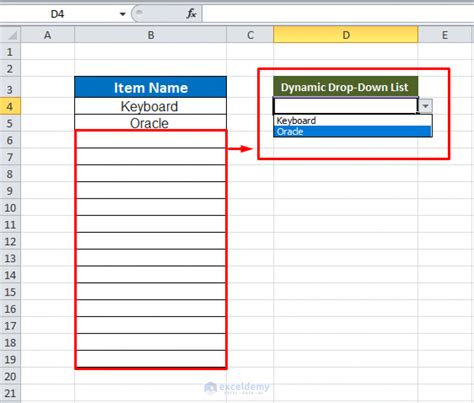Image resolution: width=474 pixels, height=403 pixels.
Task: Select row 21 header
Action: coord(10,393)
